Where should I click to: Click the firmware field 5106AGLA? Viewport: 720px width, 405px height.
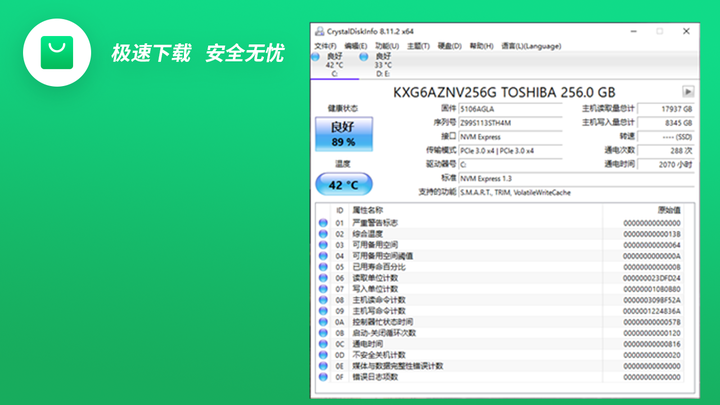pos(511,109)
